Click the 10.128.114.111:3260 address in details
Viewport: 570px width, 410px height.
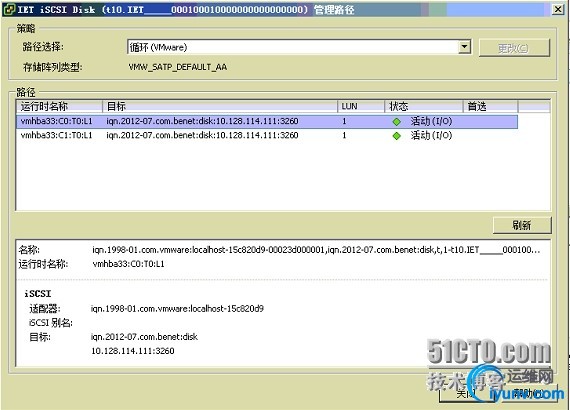point(133,351)
